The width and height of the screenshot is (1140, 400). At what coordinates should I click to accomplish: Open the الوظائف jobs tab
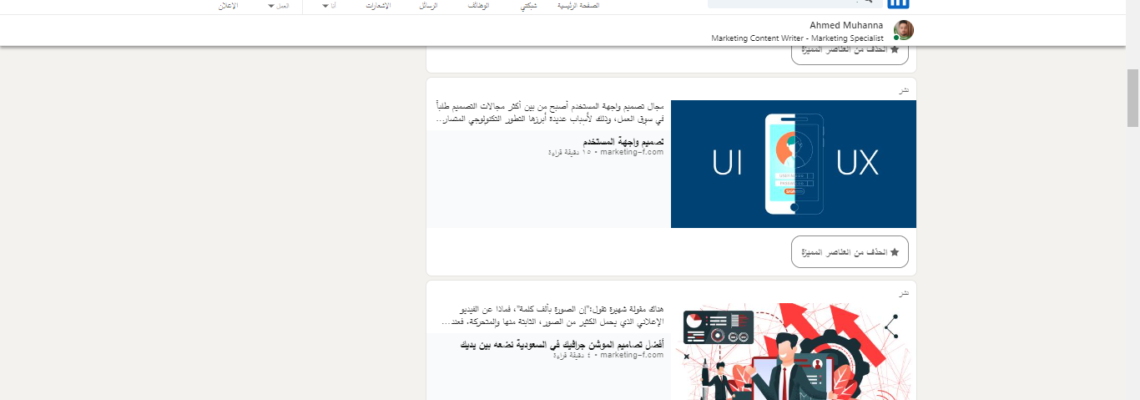point(477,6)
